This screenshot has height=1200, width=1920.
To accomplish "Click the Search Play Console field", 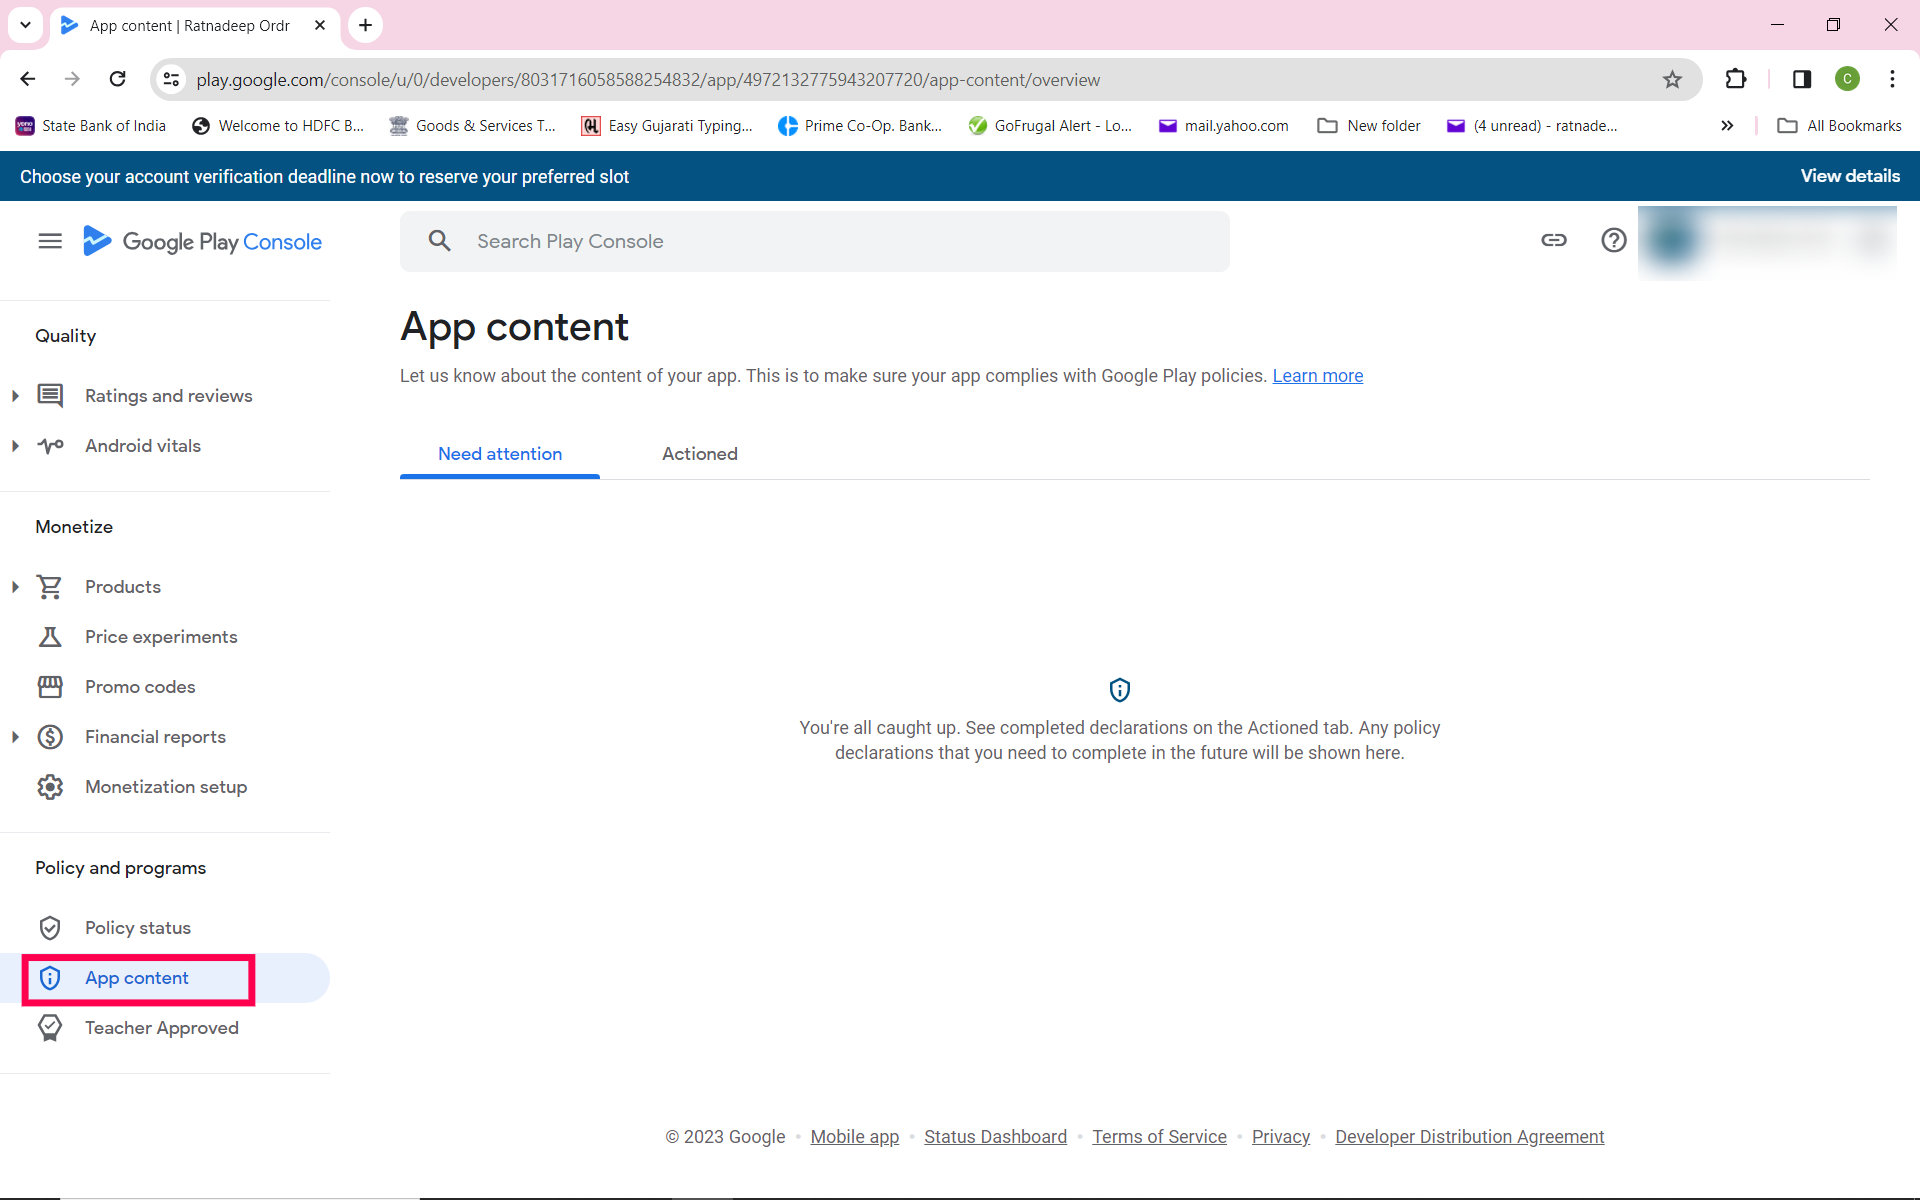I will point(814,241).
